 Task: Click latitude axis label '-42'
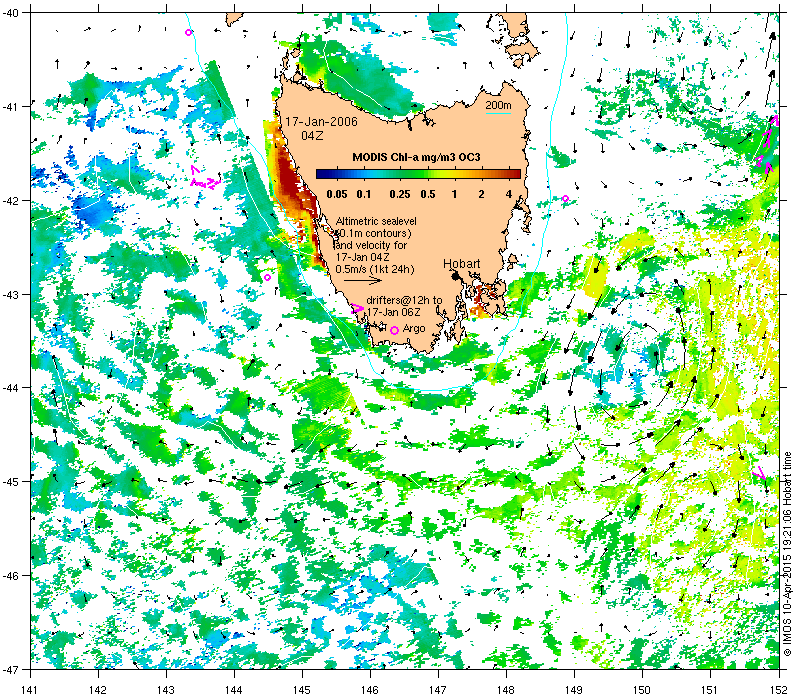point(10,201)
